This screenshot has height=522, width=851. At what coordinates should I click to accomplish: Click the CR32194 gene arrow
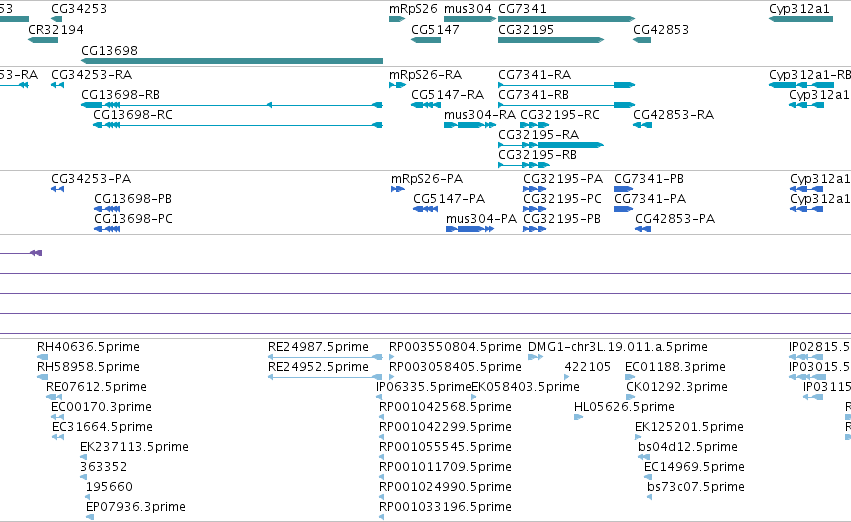click(43, 40)
